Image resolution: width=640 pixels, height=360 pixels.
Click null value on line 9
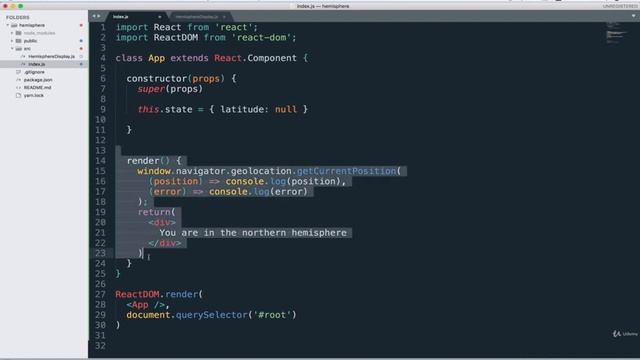pos(286,109)
